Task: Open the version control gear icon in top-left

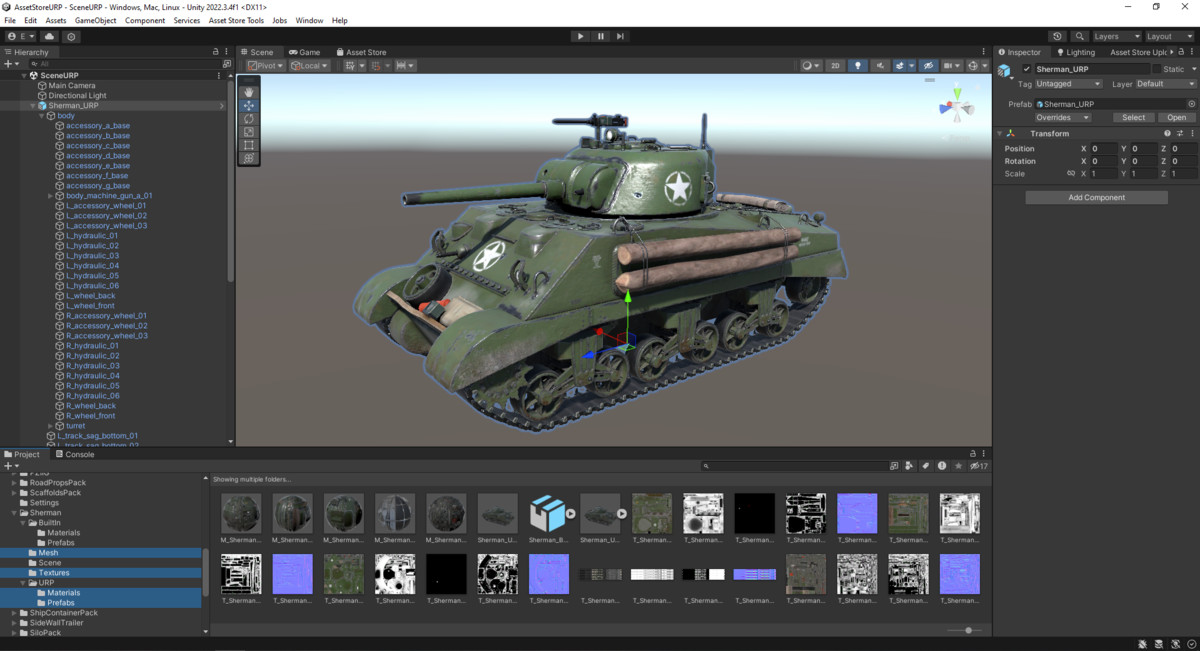Action: click(x=71, y=36)
